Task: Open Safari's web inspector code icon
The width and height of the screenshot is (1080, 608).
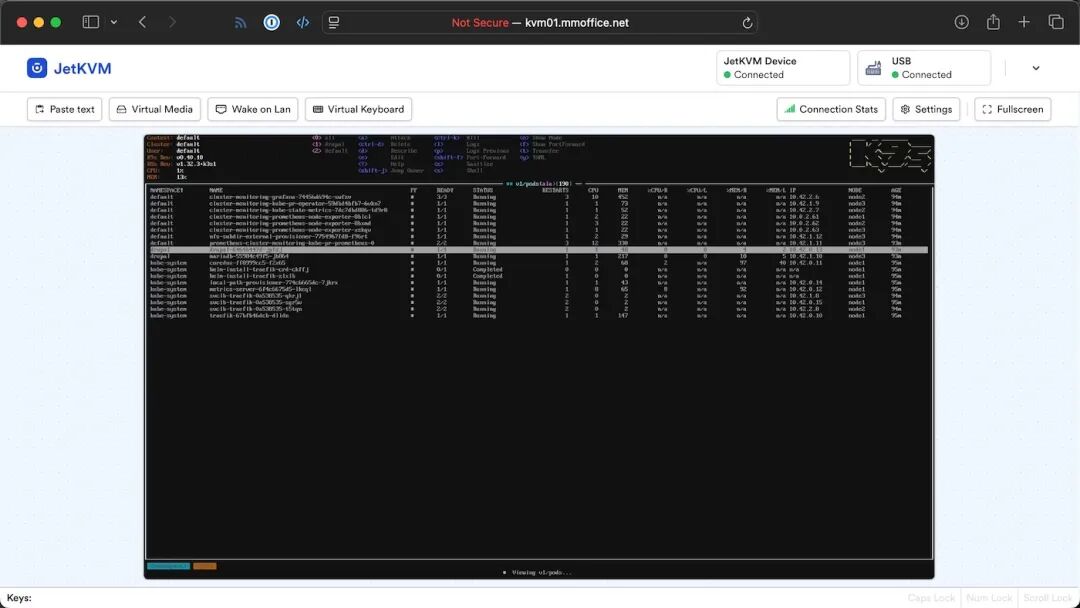Action: [303, 21]
